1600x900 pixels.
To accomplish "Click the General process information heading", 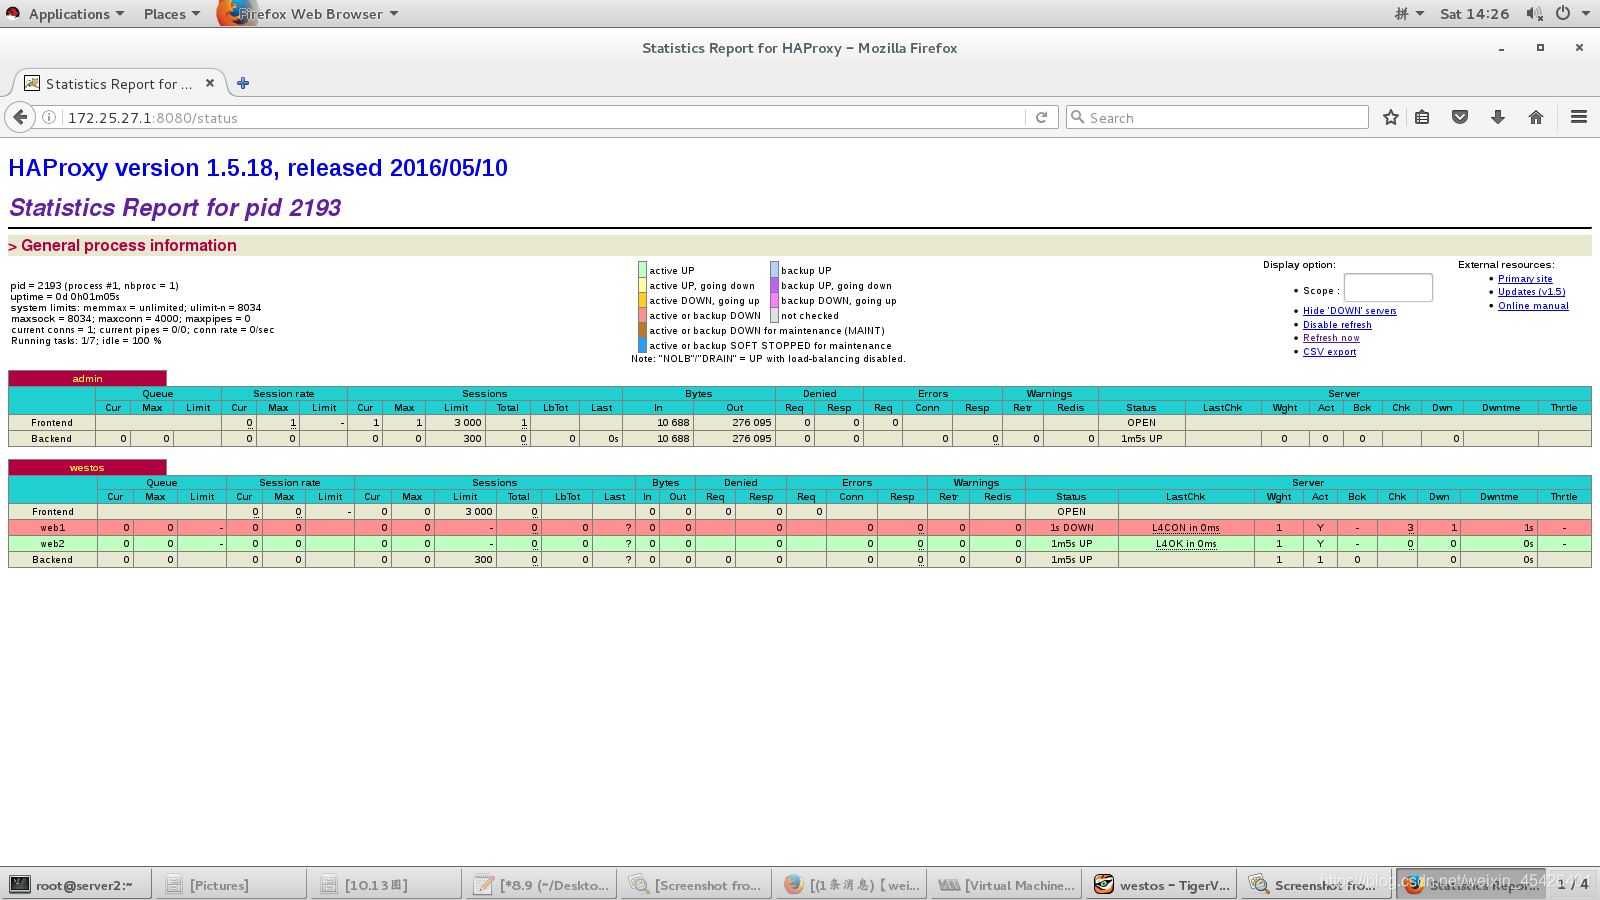I will tap(129, 246).
